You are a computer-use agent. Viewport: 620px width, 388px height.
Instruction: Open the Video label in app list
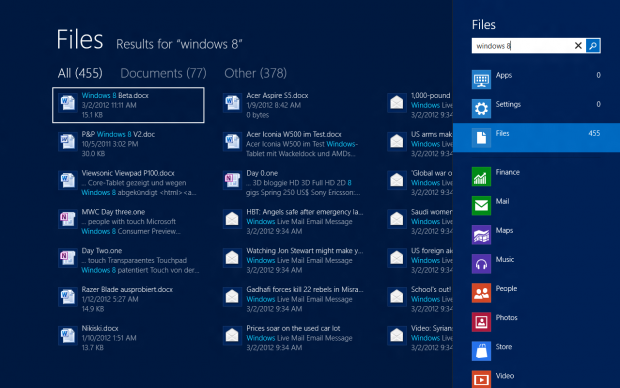click(505, 376)
